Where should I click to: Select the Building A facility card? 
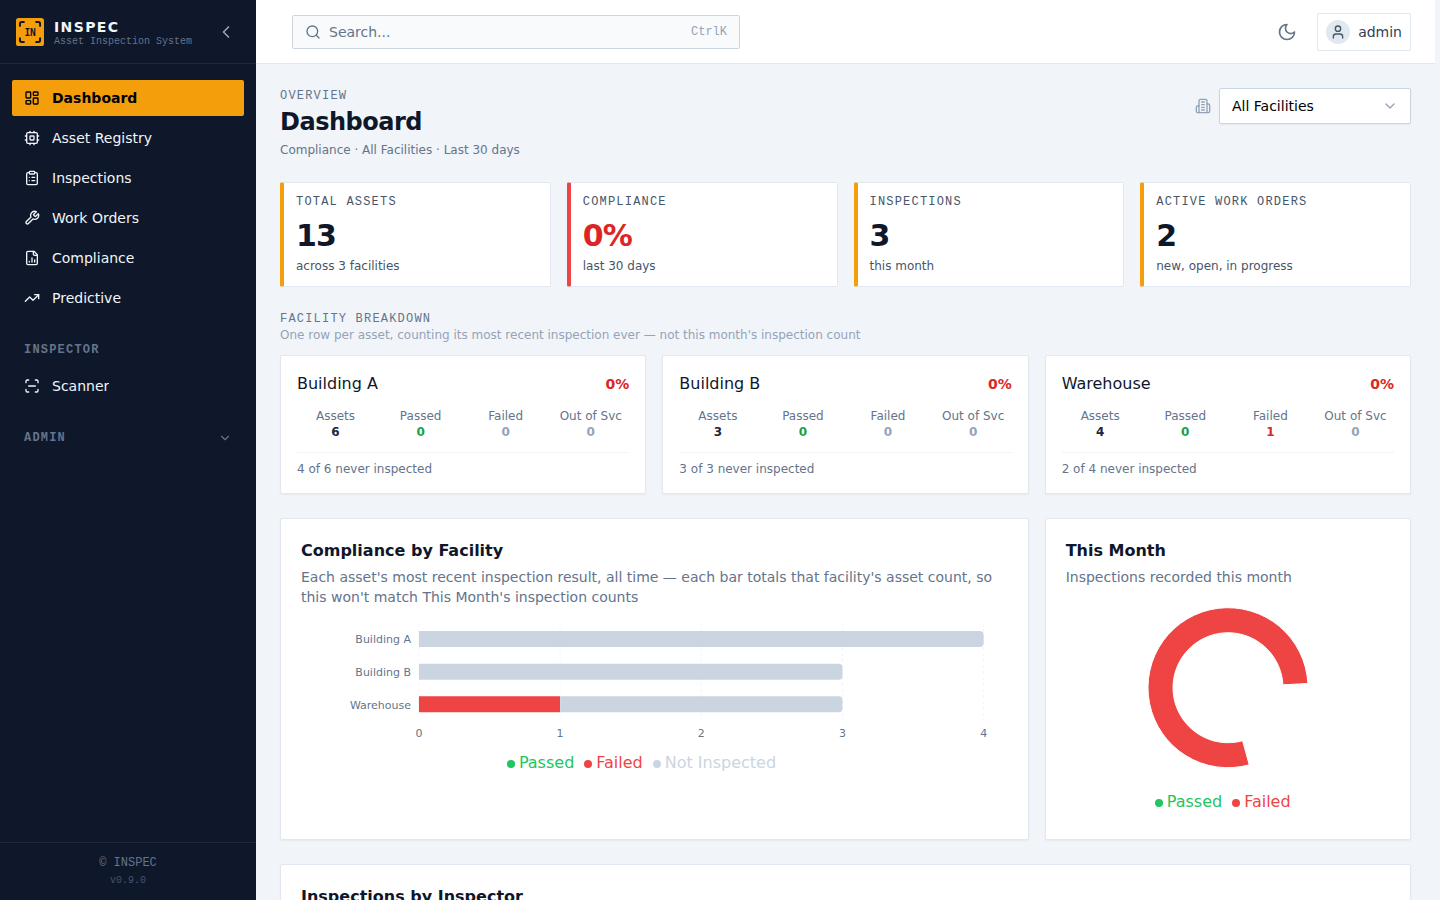[x=463, y=425]
